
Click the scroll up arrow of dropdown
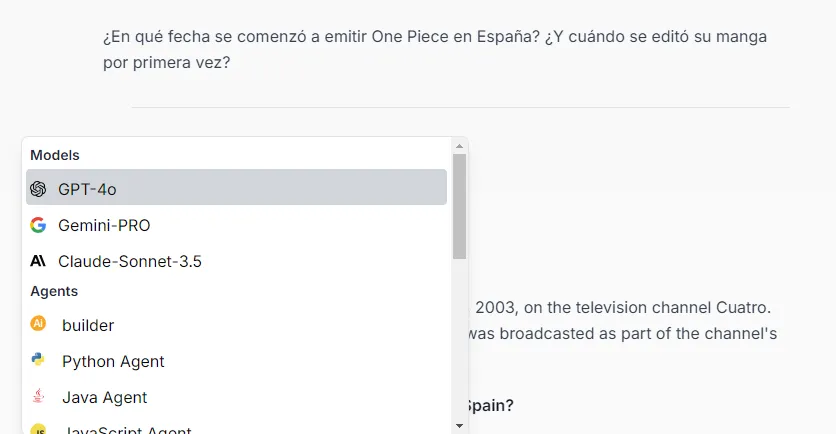(459, 146)
